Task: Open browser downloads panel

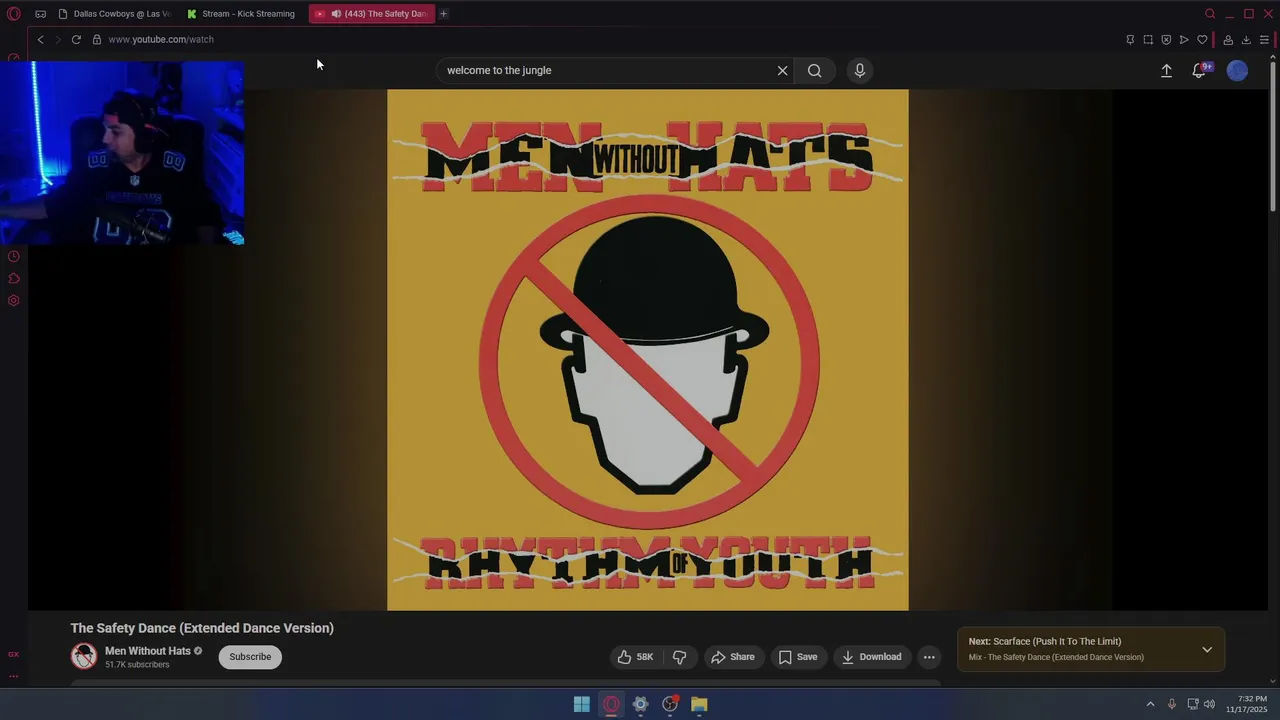Action: 1246,40
